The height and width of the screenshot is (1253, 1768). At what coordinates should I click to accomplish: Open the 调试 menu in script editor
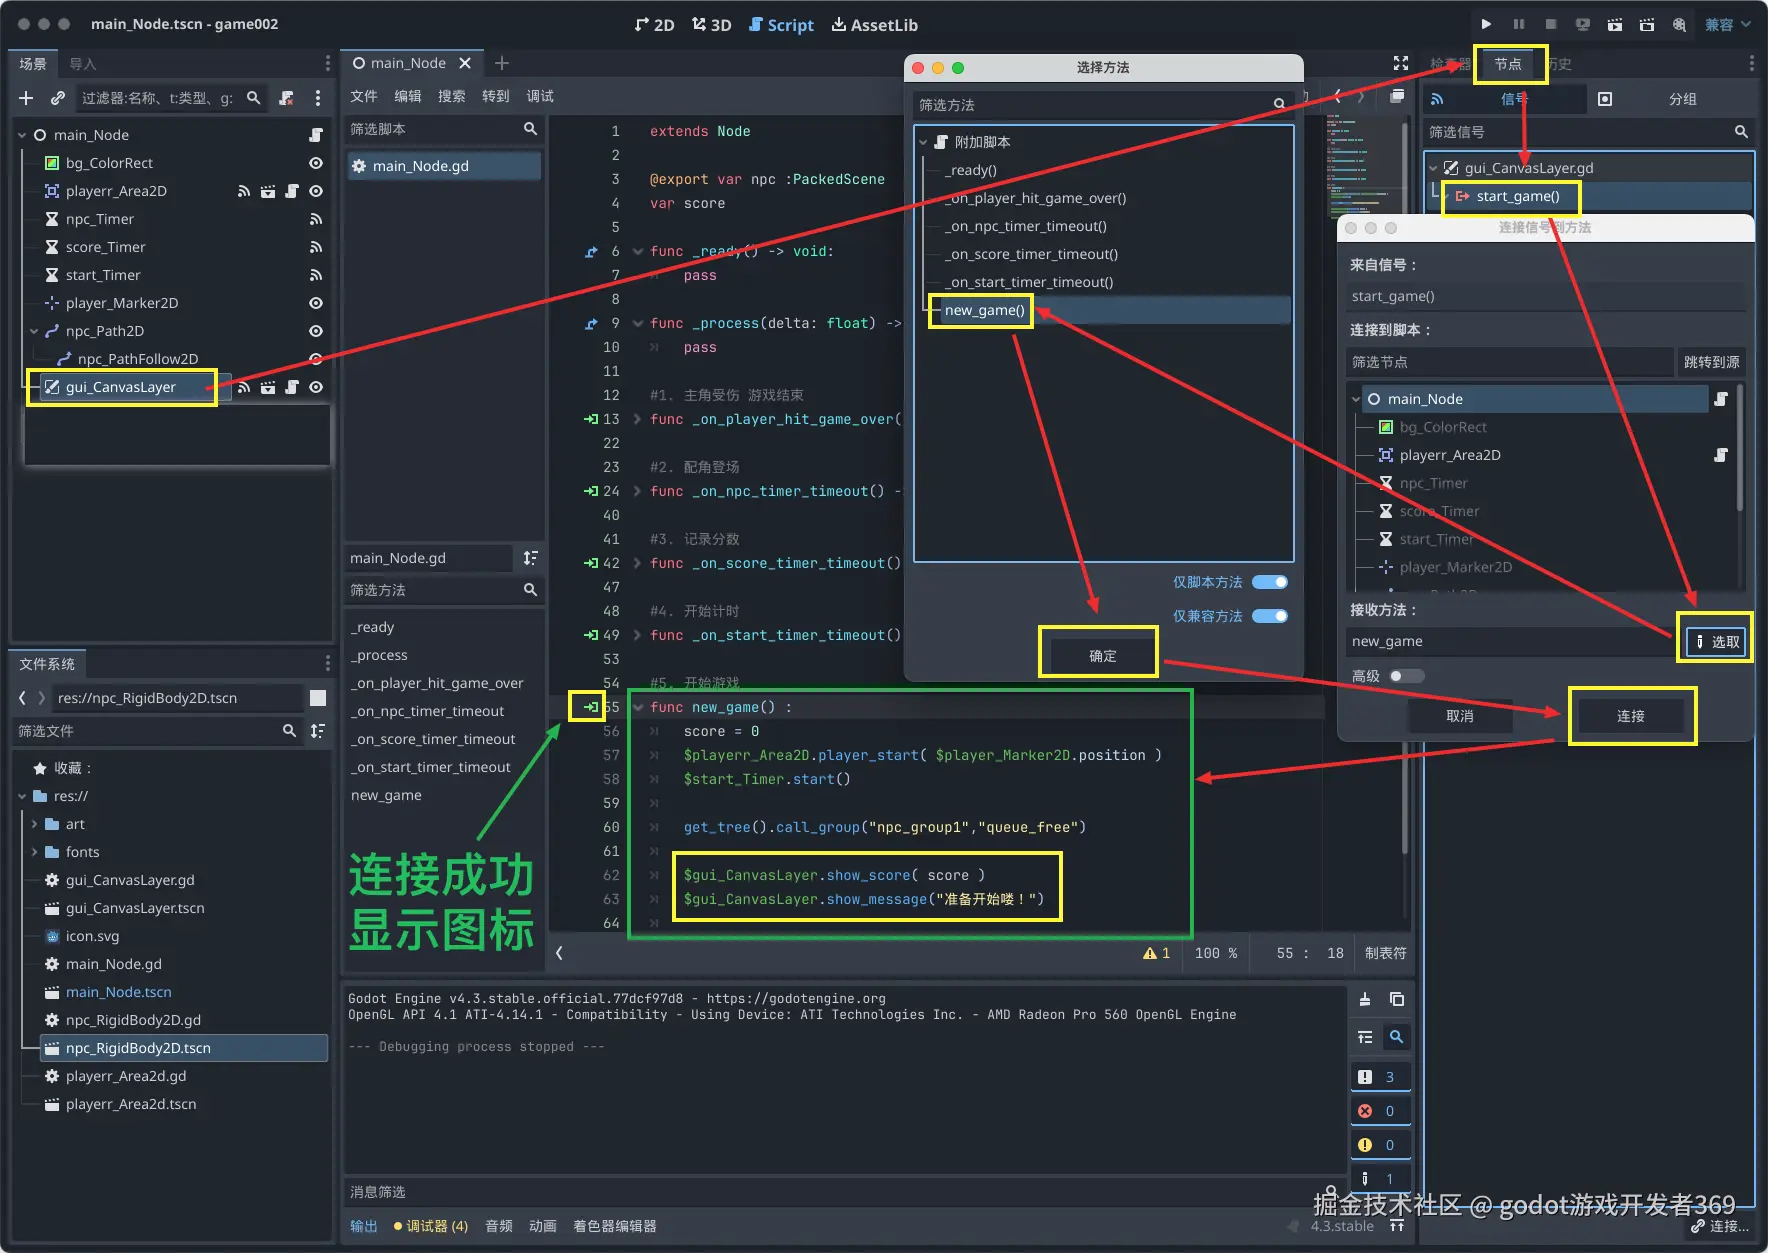coord(540,96)
